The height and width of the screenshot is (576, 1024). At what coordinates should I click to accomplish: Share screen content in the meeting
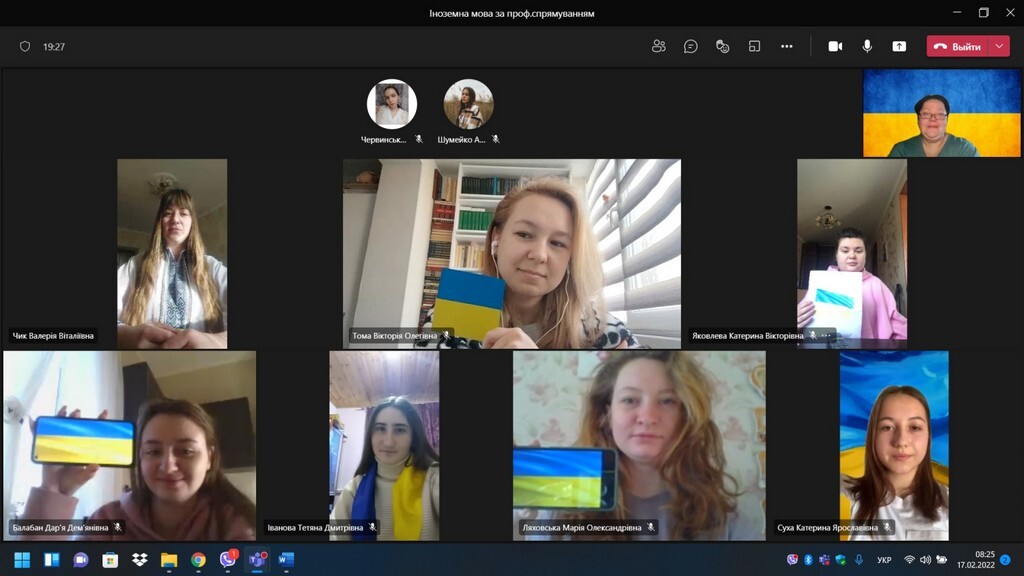[899, 46]
